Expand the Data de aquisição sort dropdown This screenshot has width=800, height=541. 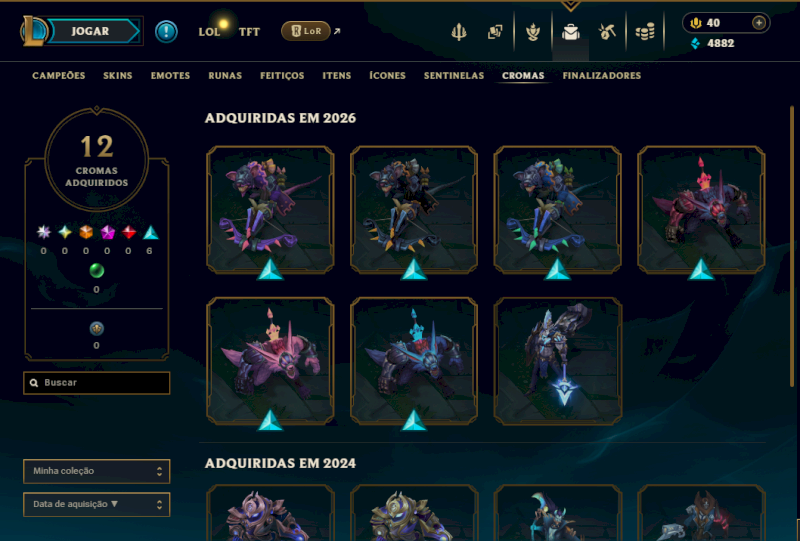pos(96,504)
